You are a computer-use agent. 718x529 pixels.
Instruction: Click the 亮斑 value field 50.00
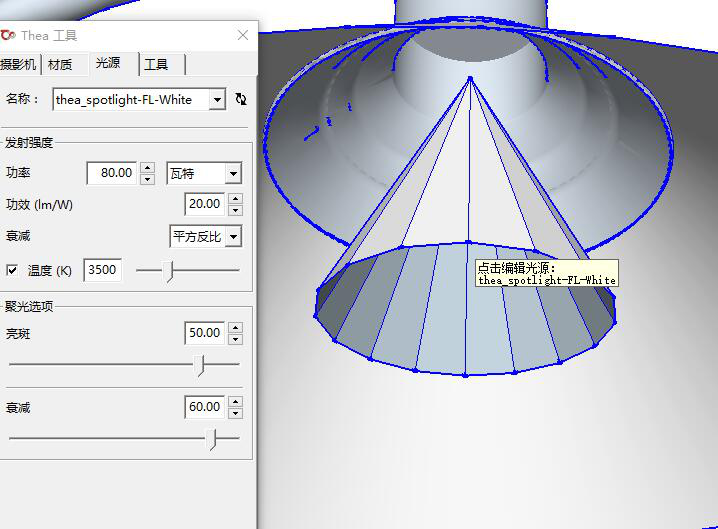(205, 333)
